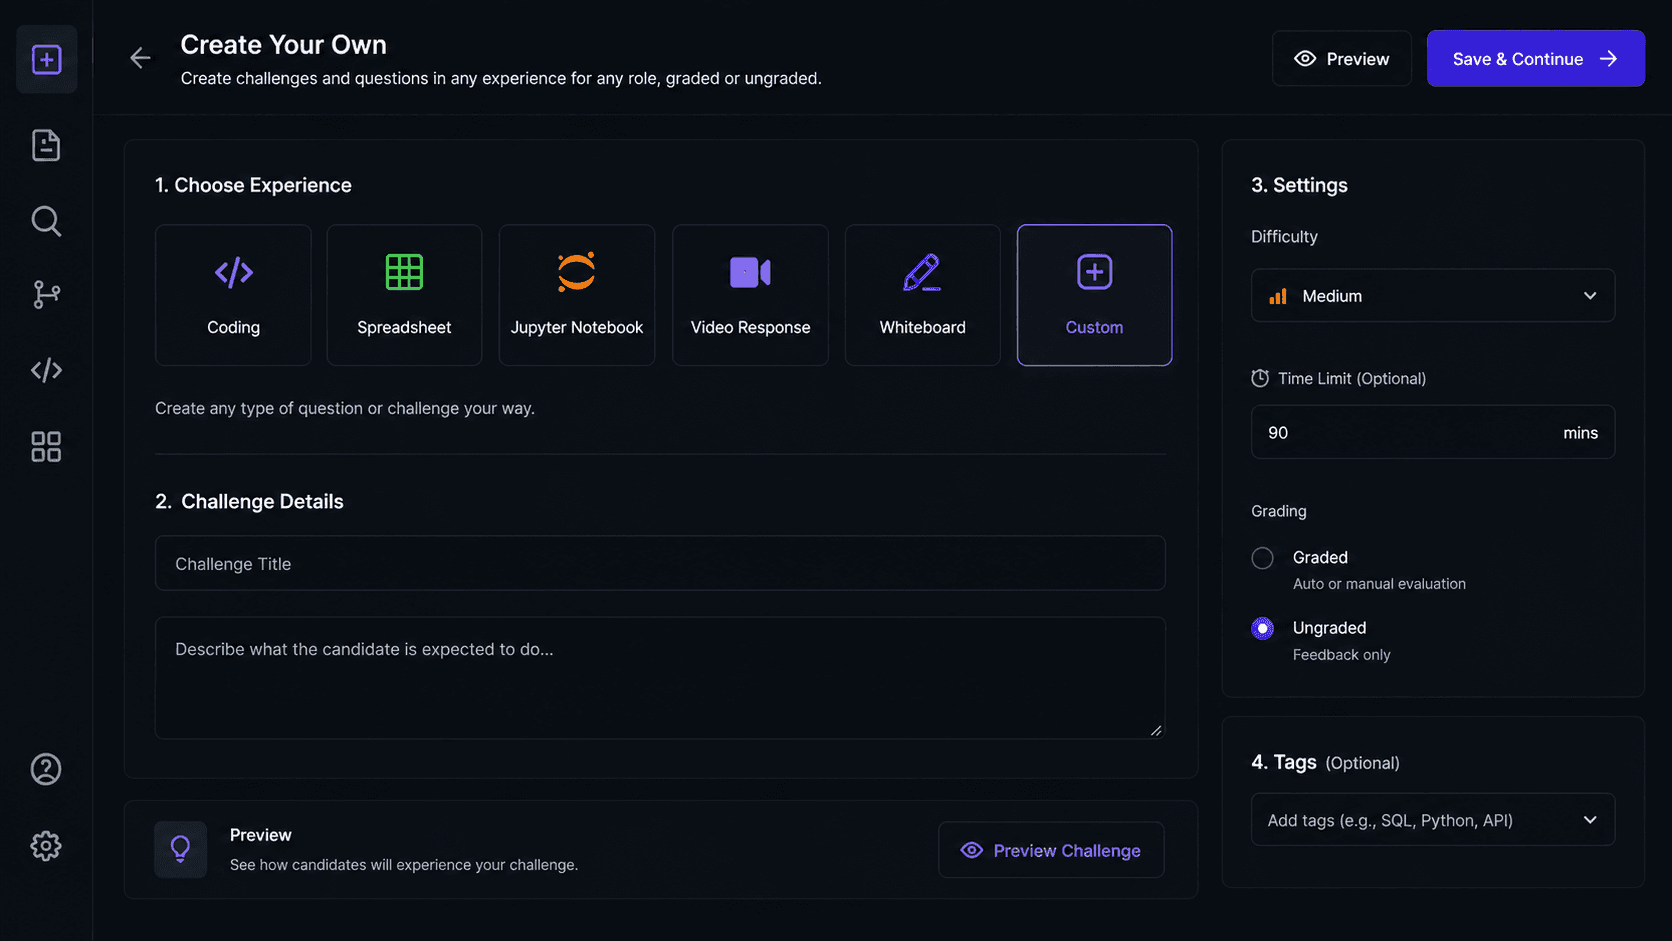The height and width of the screenshot is (941, 1672).
Task: Open settings gear in sidebar
Action: tap(46, 846)
